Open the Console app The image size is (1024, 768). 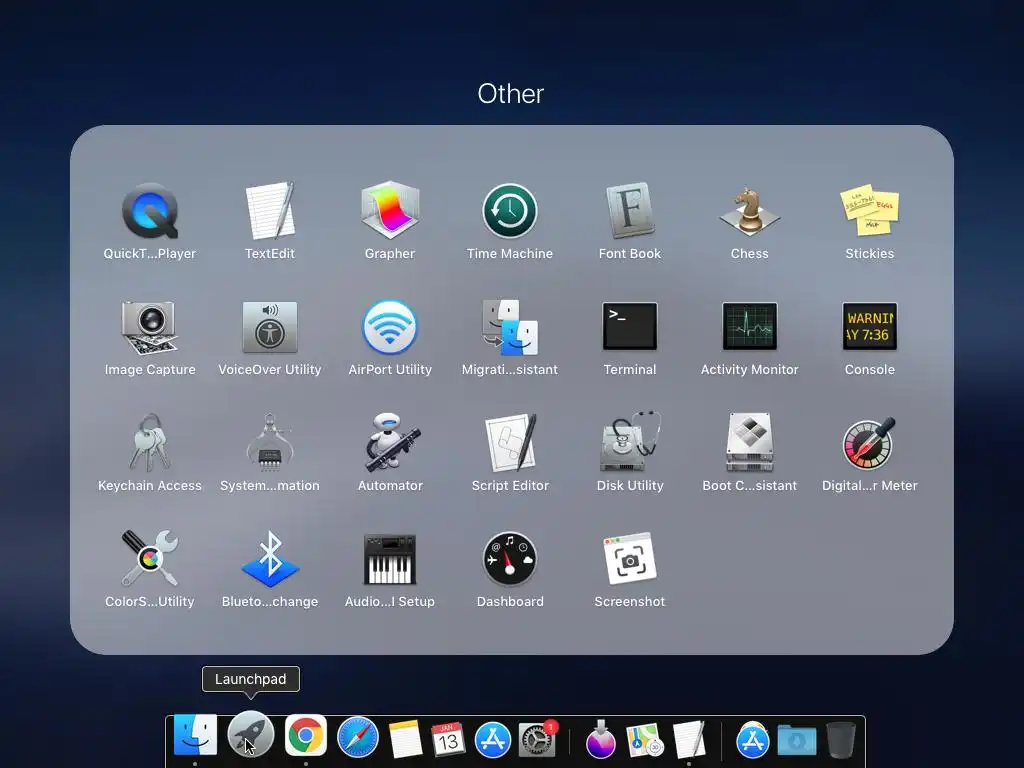869,327
